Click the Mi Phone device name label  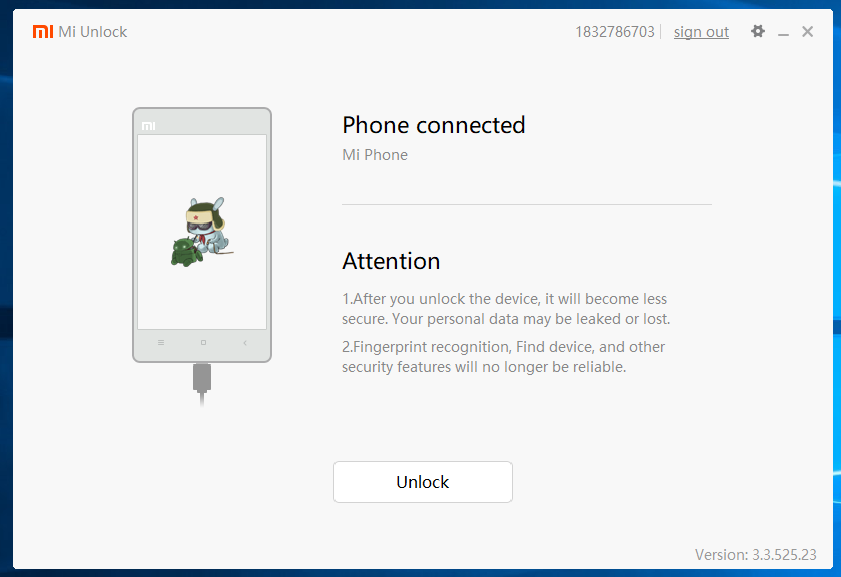coord(375,155)
